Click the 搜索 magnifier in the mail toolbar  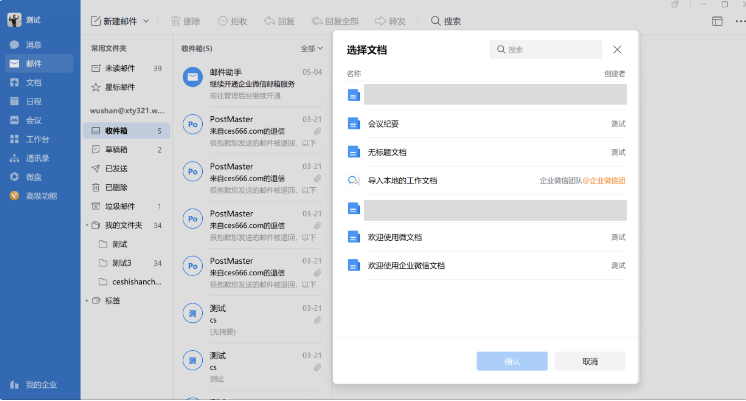436,20
